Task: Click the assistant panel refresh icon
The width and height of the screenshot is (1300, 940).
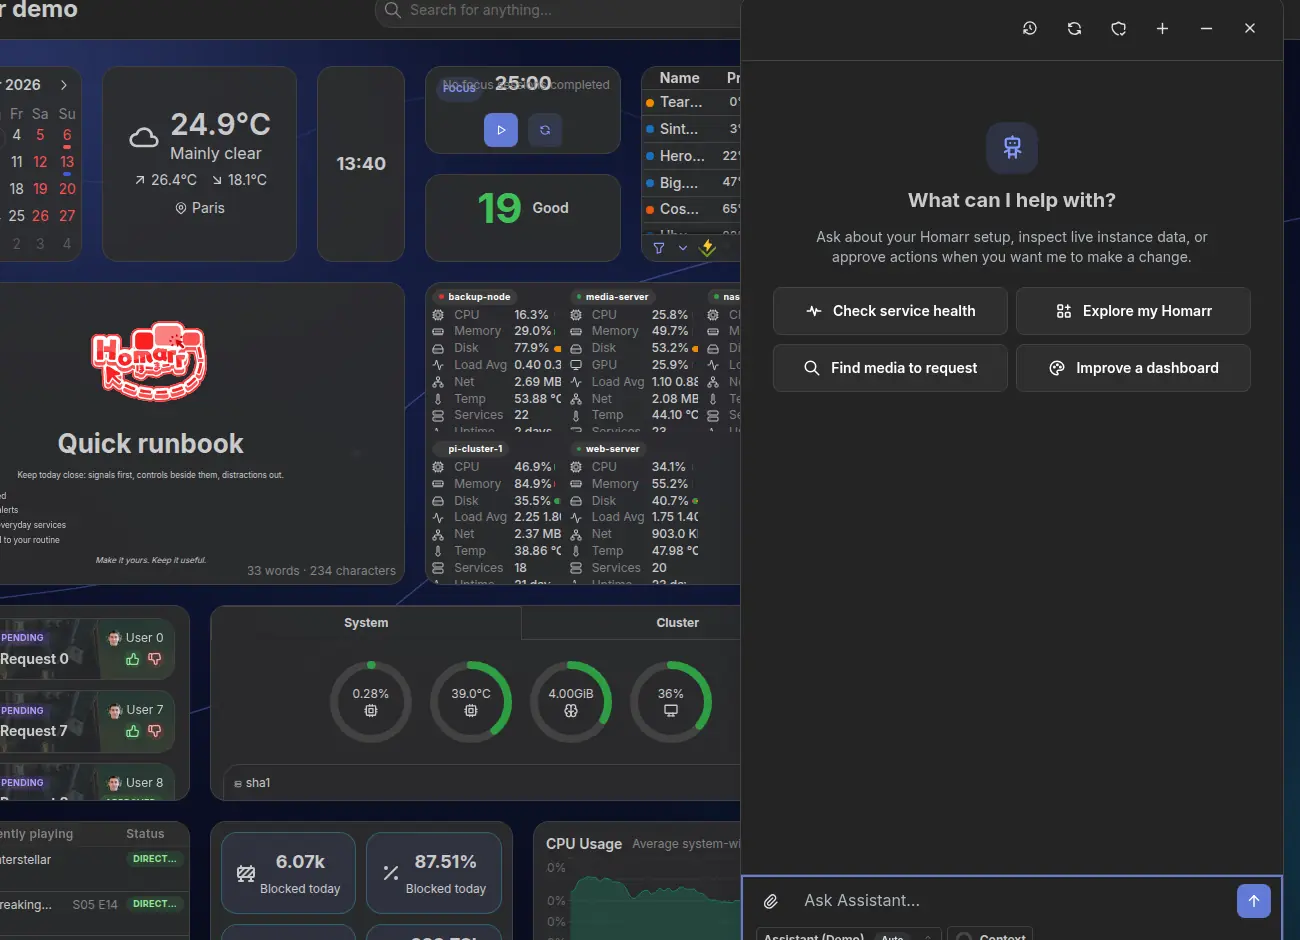Action: coord(1075,28)
